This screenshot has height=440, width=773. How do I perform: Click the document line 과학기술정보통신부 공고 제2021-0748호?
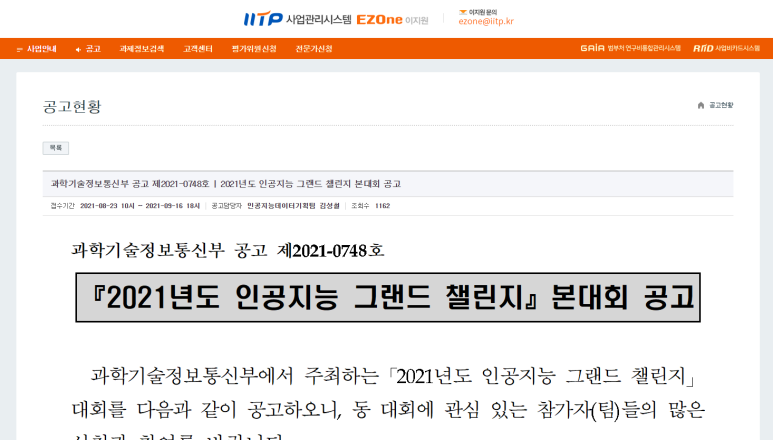point(228,250)
